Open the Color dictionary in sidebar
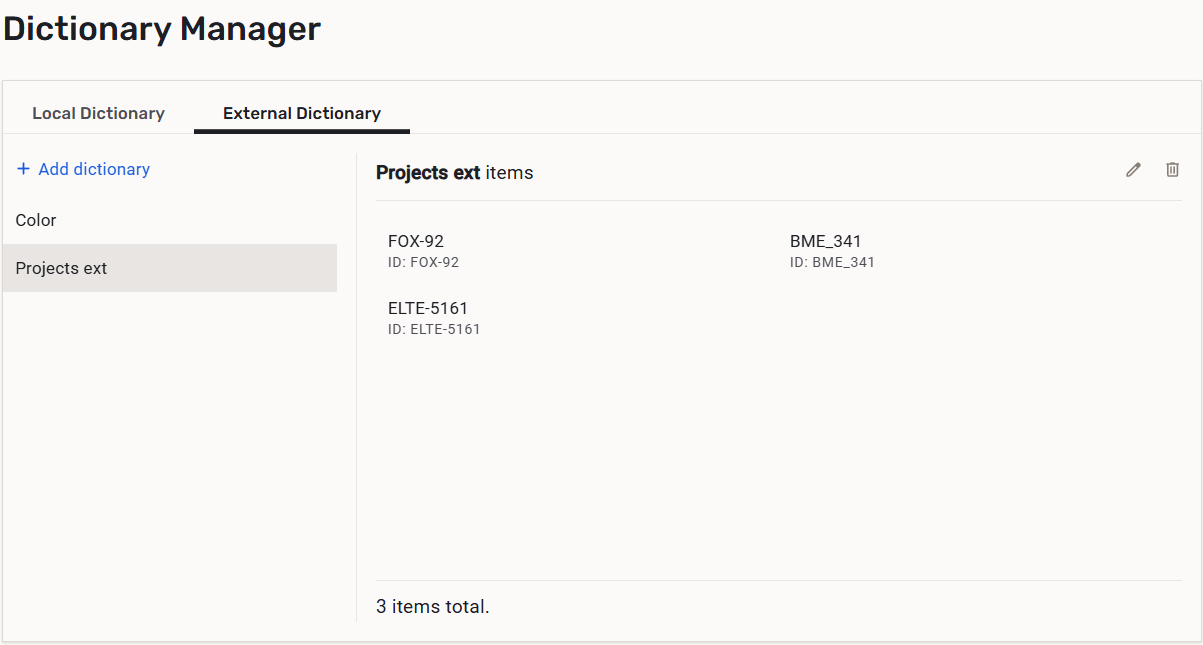1203x645 pixels. click(x=36, y=220)
